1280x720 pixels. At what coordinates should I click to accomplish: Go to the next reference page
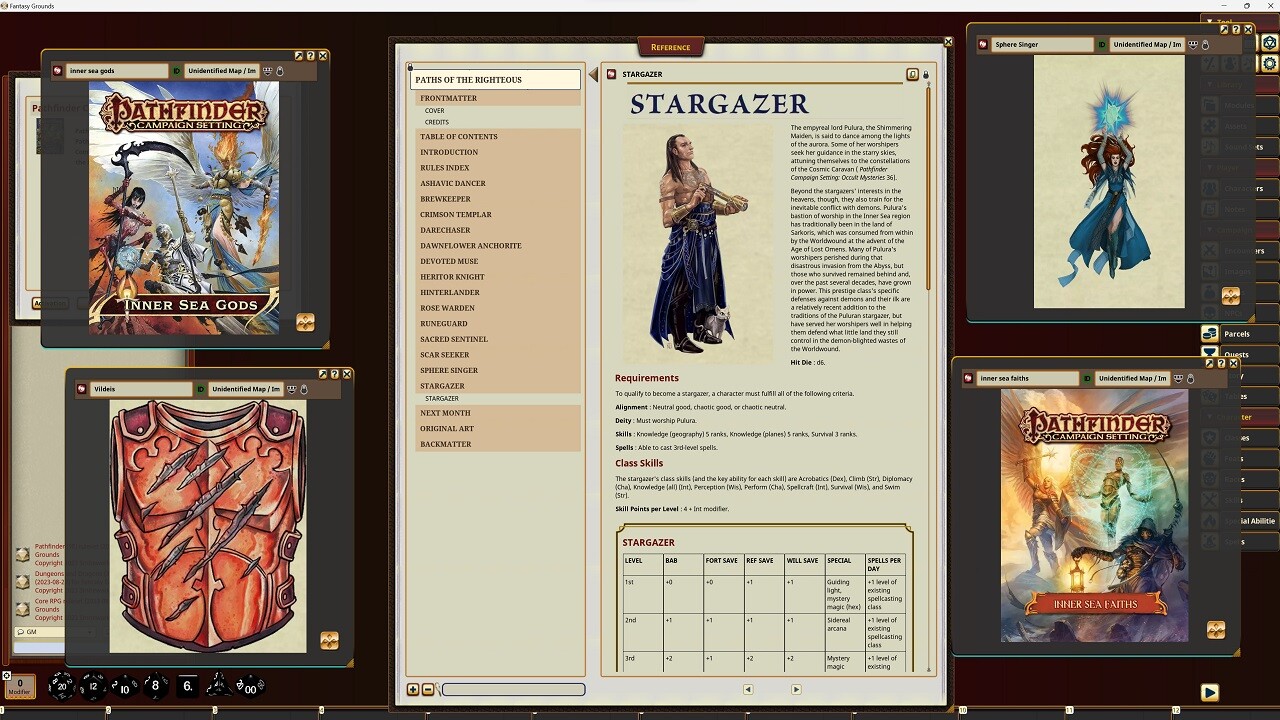pos(796,689)
